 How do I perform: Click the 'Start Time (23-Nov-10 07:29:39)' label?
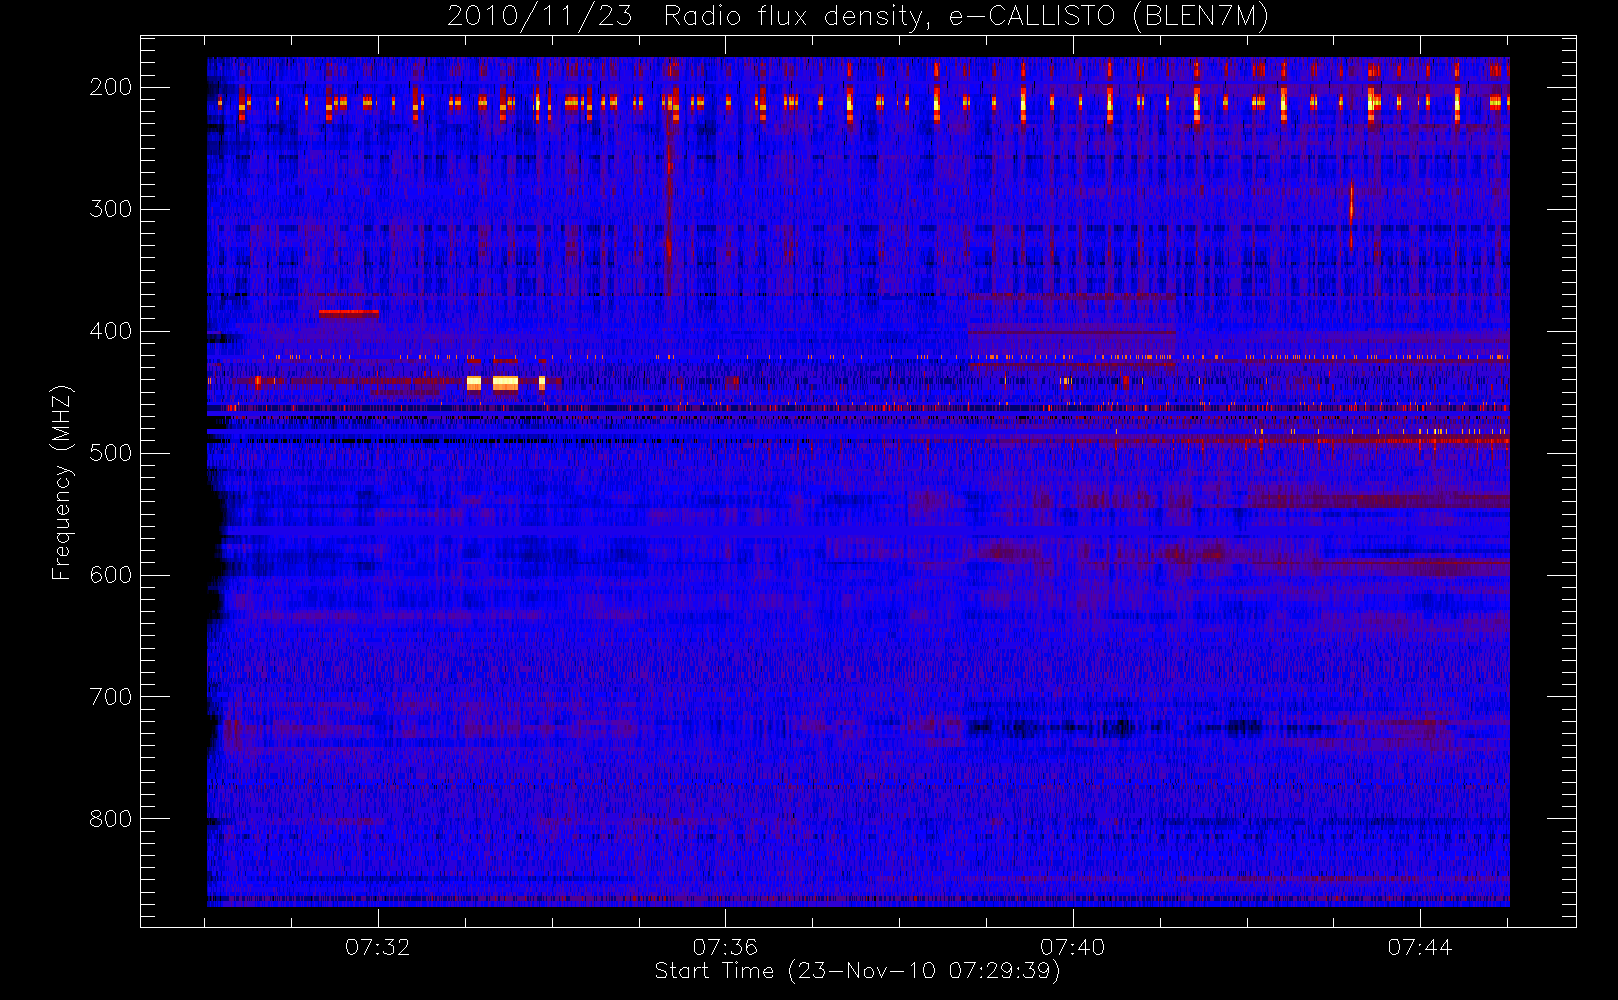(x=857, y=971)
